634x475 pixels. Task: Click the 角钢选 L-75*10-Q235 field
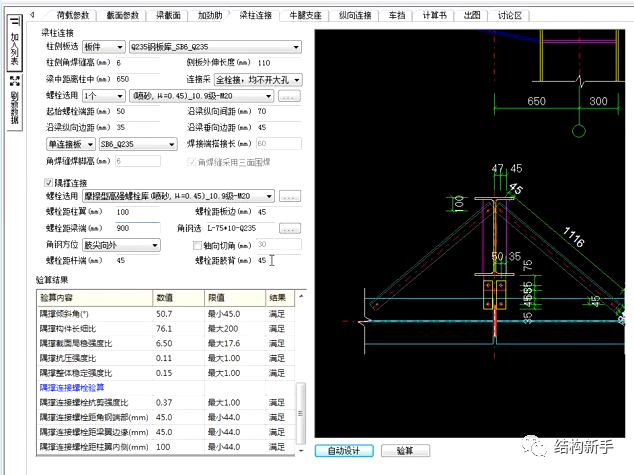(241, 228)
